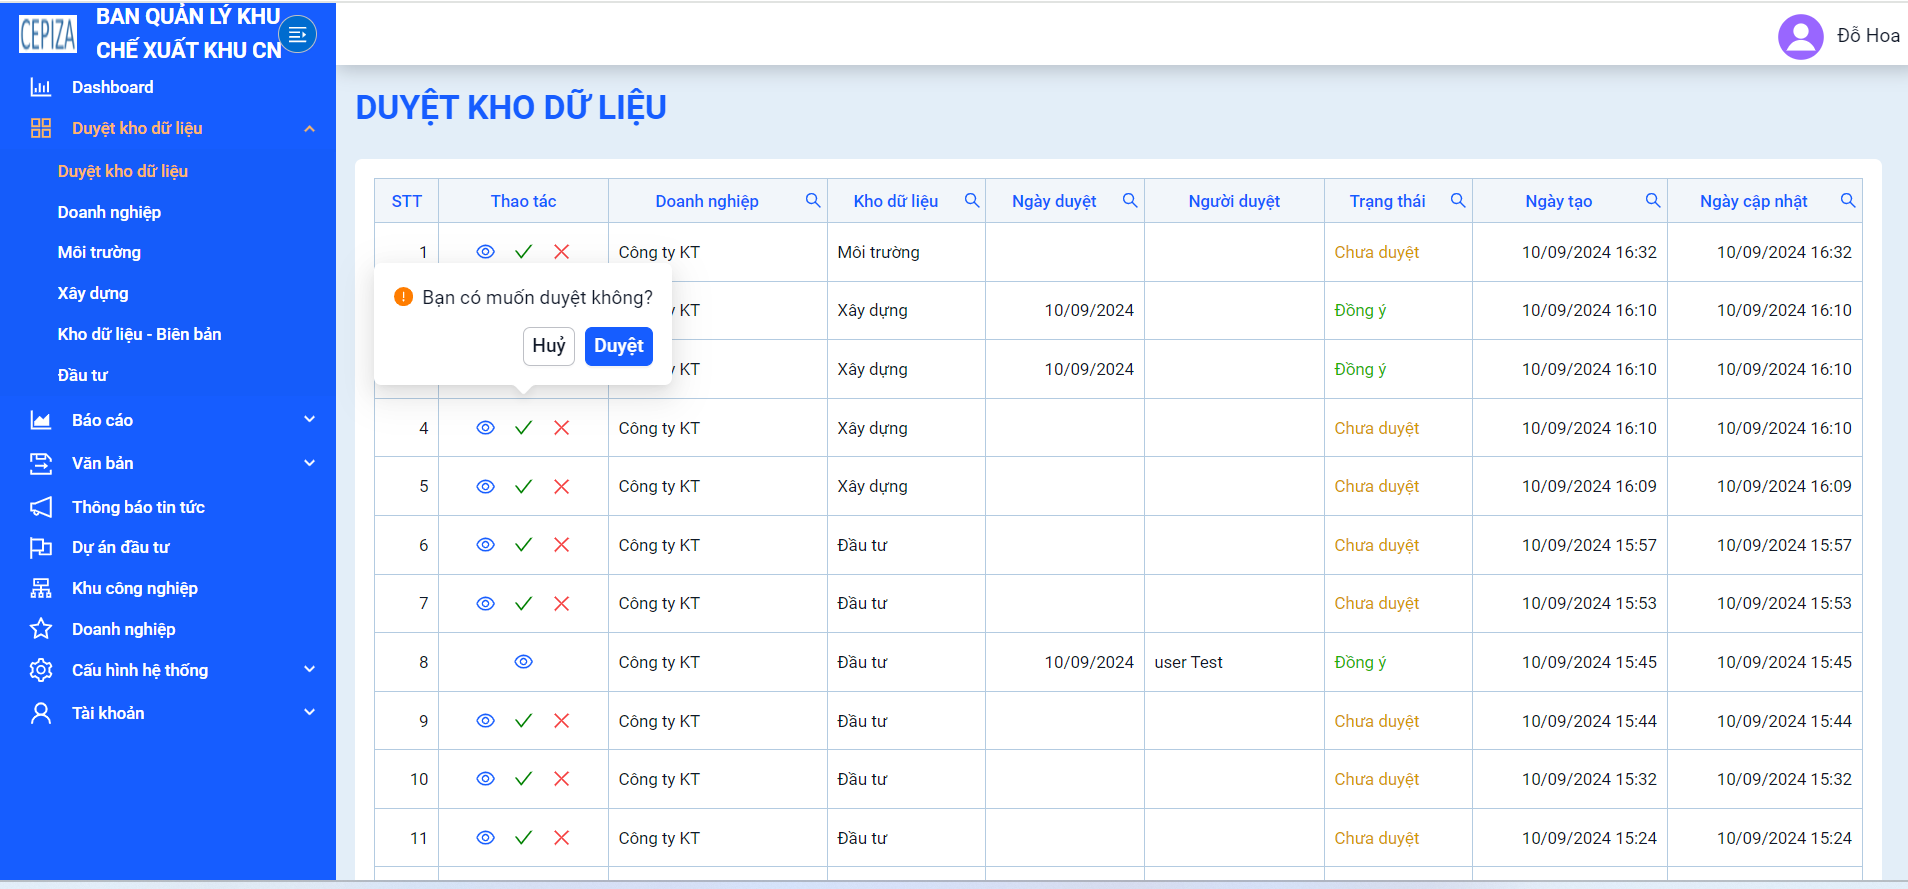The width and height of the screenshot is (1908, 889).
Task: Click the red reject X in row 1
Action: pyautogui.click(x=562, y=252)
